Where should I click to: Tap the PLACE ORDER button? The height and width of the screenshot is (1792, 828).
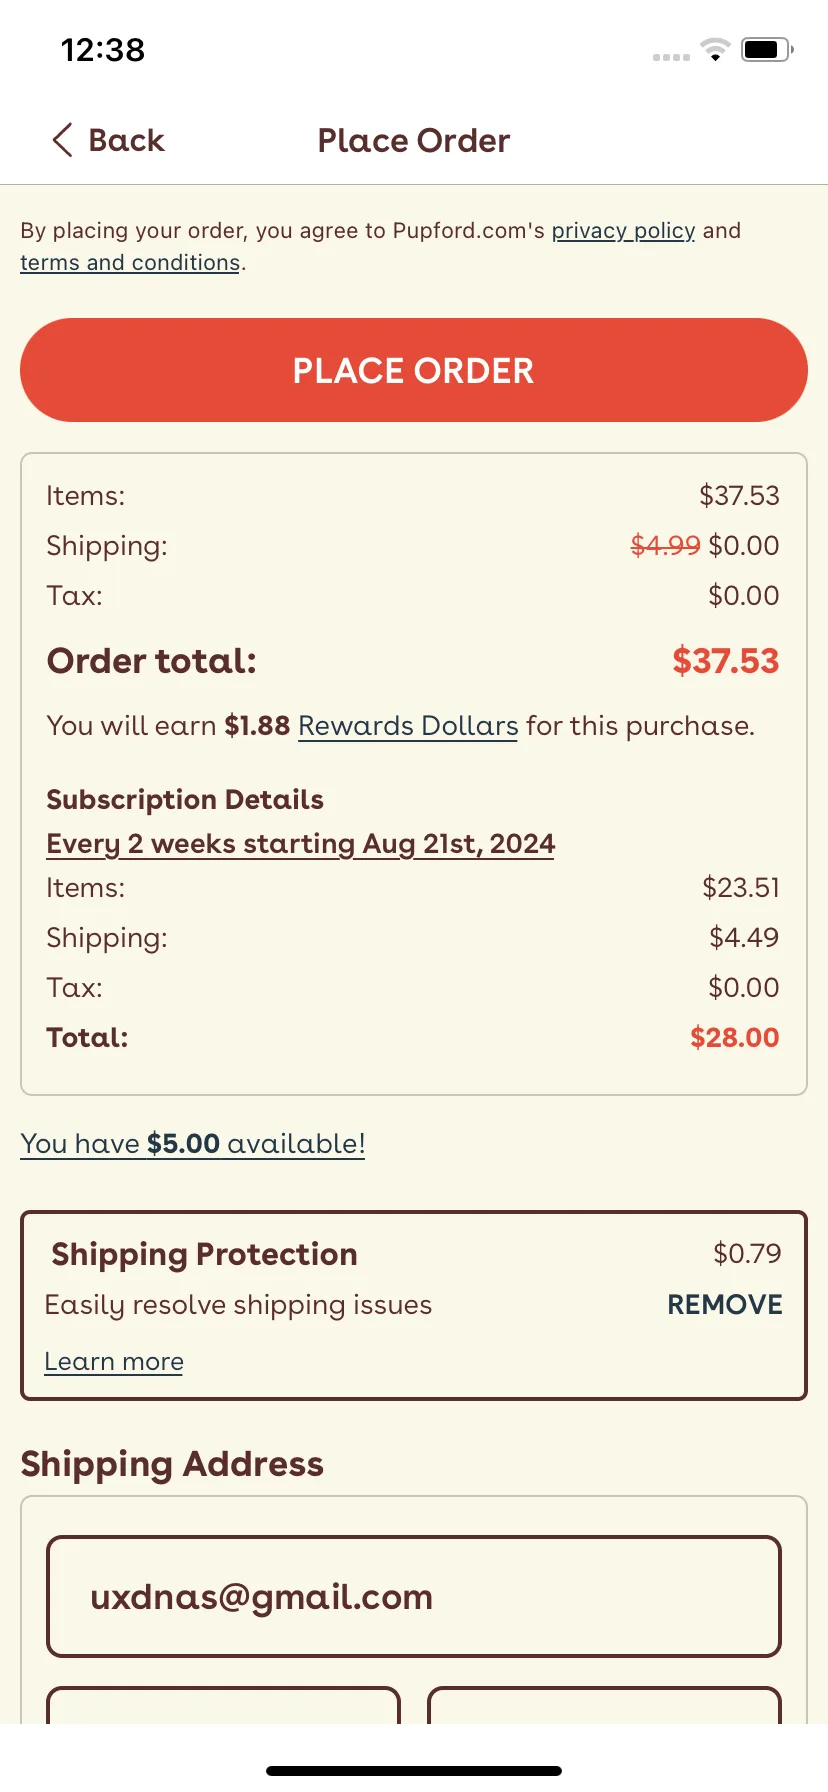click(414, 370)
